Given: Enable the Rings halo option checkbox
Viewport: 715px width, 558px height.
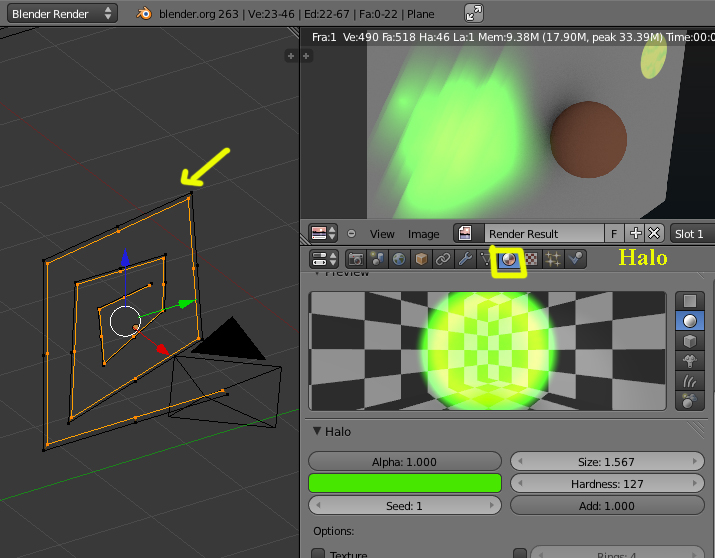Looking at the screenshot, I should [519, 554].
